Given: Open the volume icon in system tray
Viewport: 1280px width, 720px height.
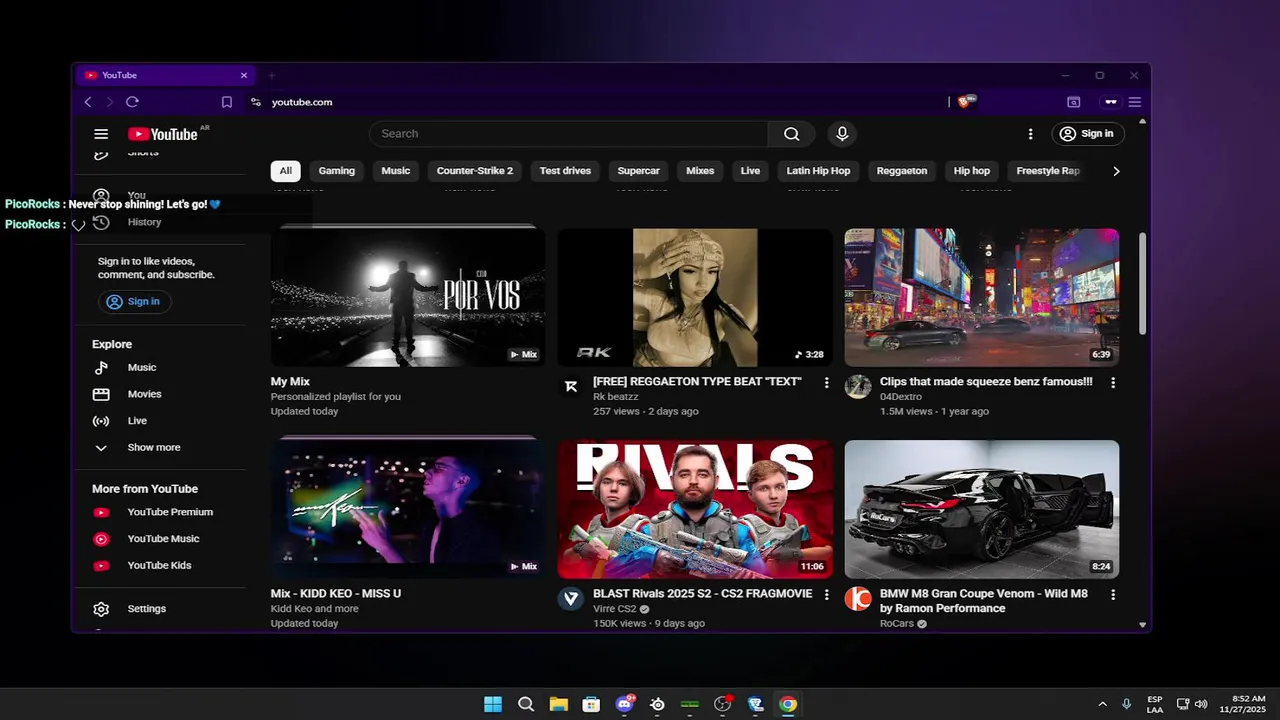Looking at the screenshot, I should [x=1200, y=704].
